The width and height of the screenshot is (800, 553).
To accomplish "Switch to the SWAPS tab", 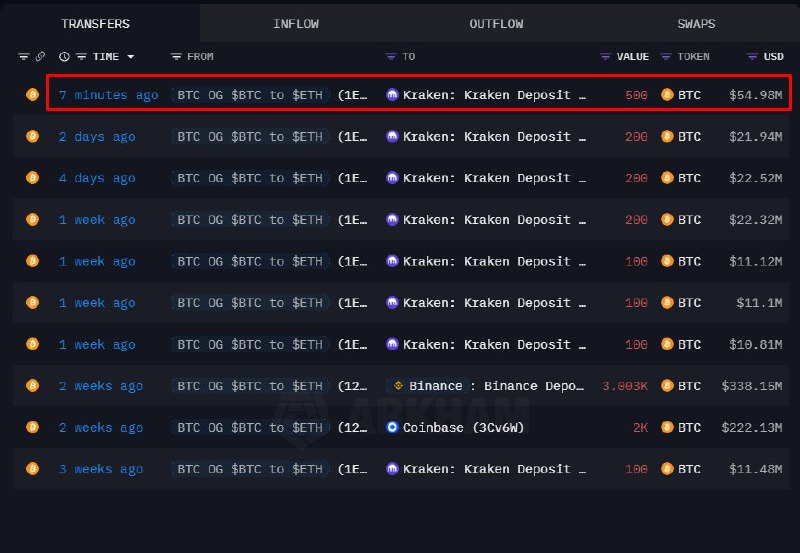I will [696, 24].
